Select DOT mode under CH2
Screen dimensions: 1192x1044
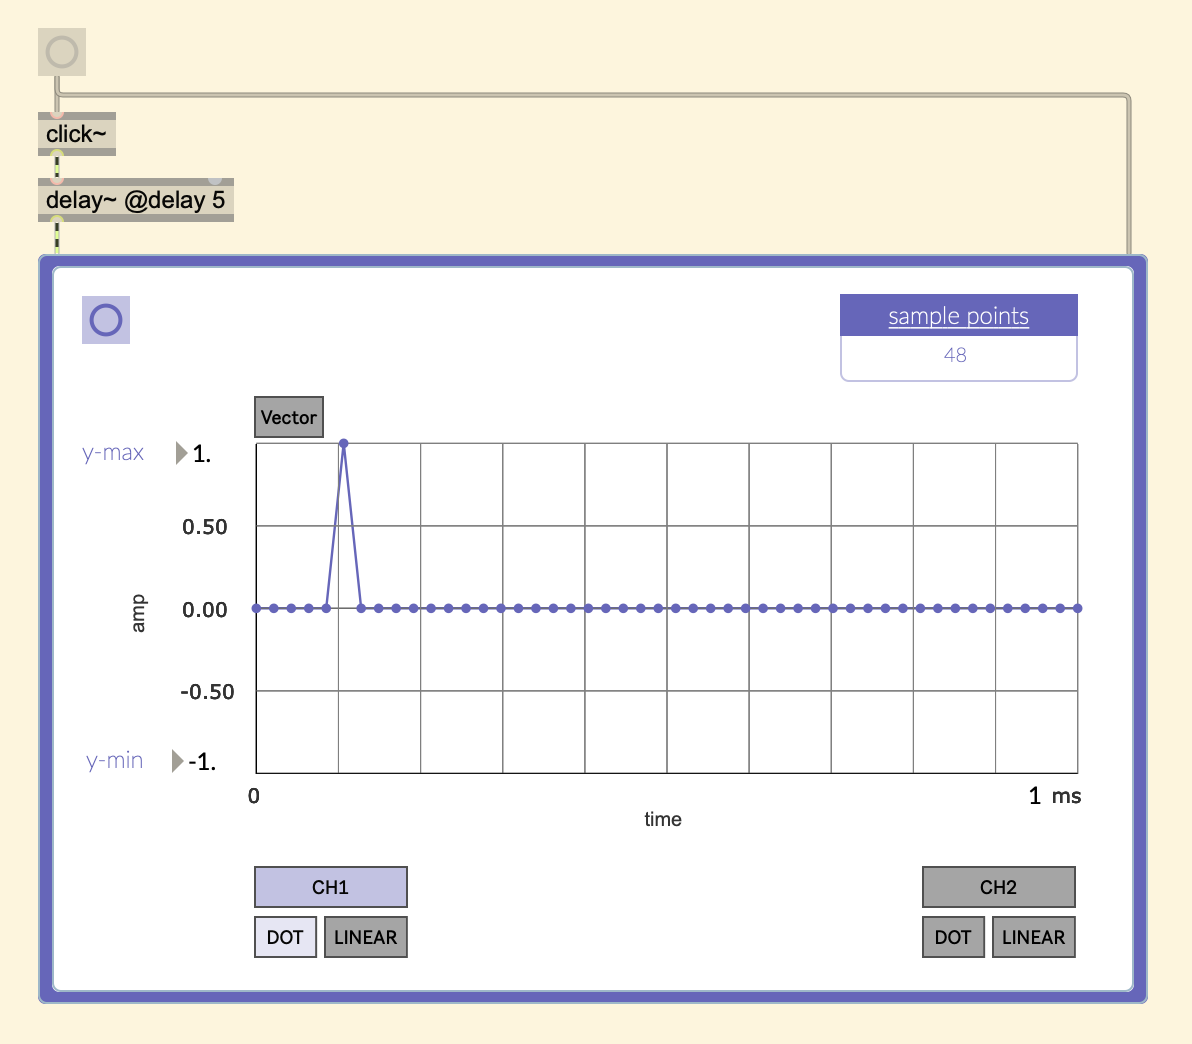coord(953,937)
